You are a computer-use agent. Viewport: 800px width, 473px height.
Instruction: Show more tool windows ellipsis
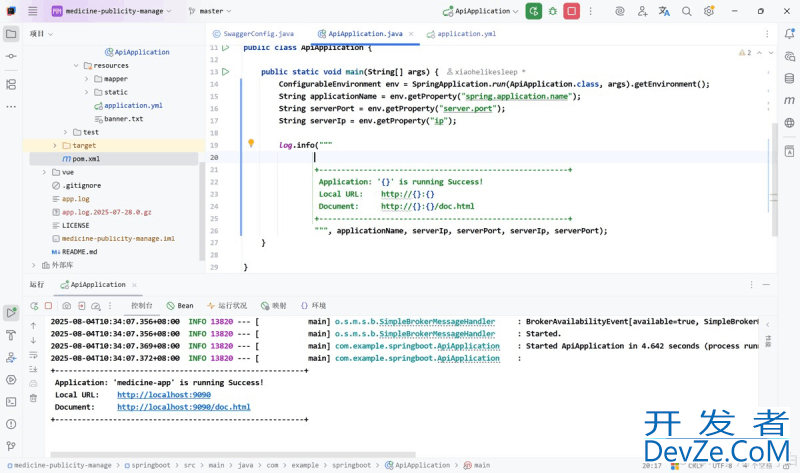point(11,107)
